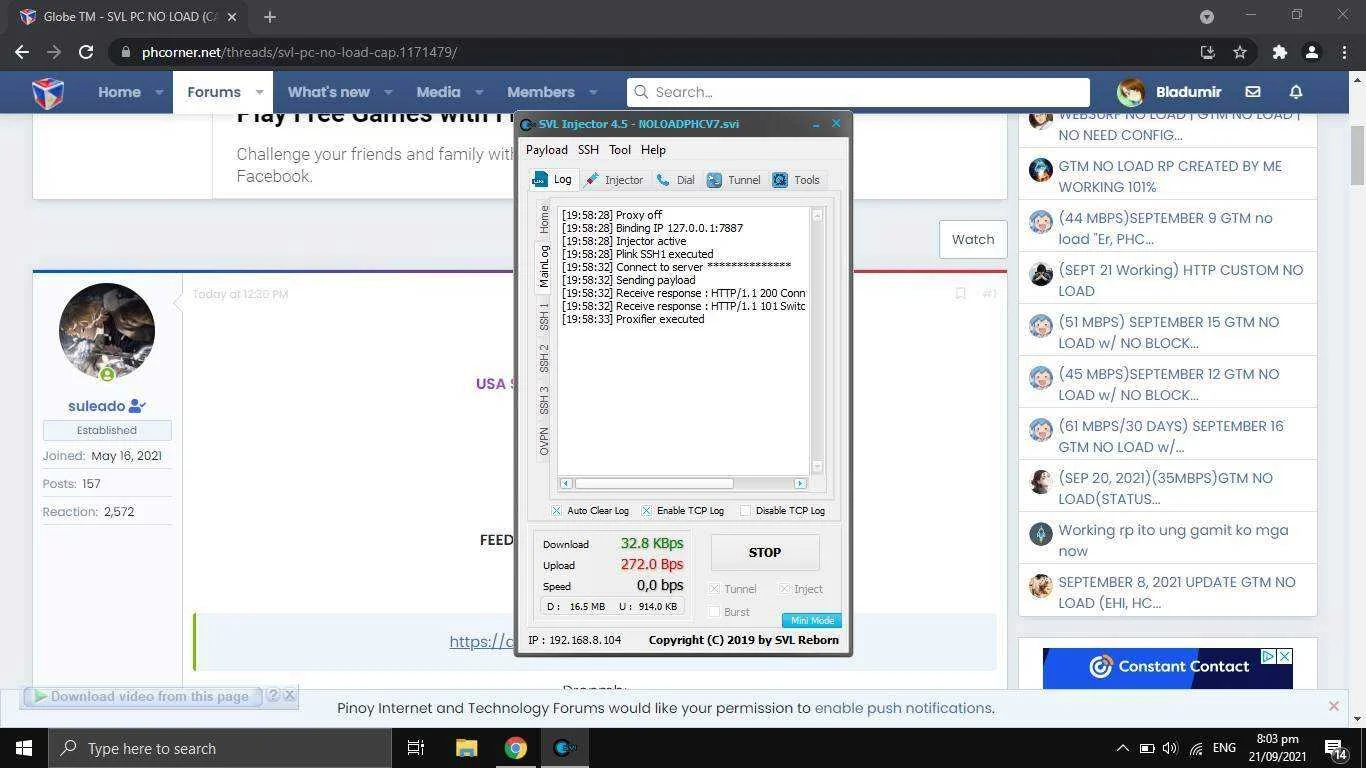1366x768 pixels.
Task: Click the log horizontal scroll right arrow
Action: 800,483
